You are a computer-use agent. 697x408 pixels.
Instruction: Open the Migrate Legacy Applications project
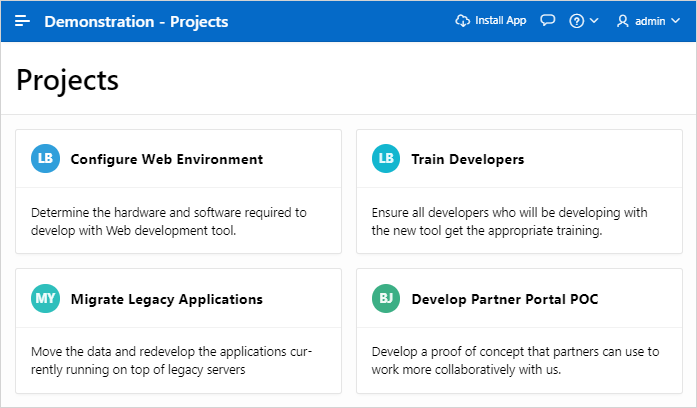click(x=166, y=299)
